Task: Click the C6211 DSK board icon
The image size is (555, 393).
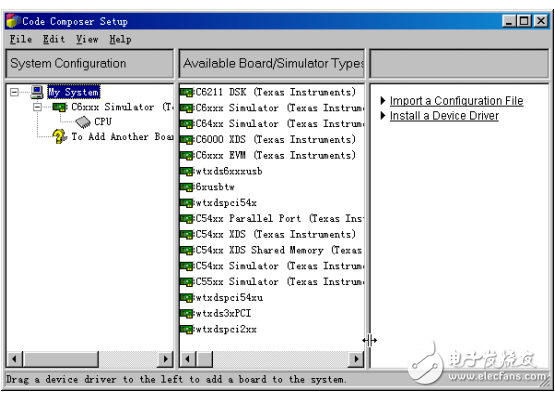Action: click(x=187, y=92)
